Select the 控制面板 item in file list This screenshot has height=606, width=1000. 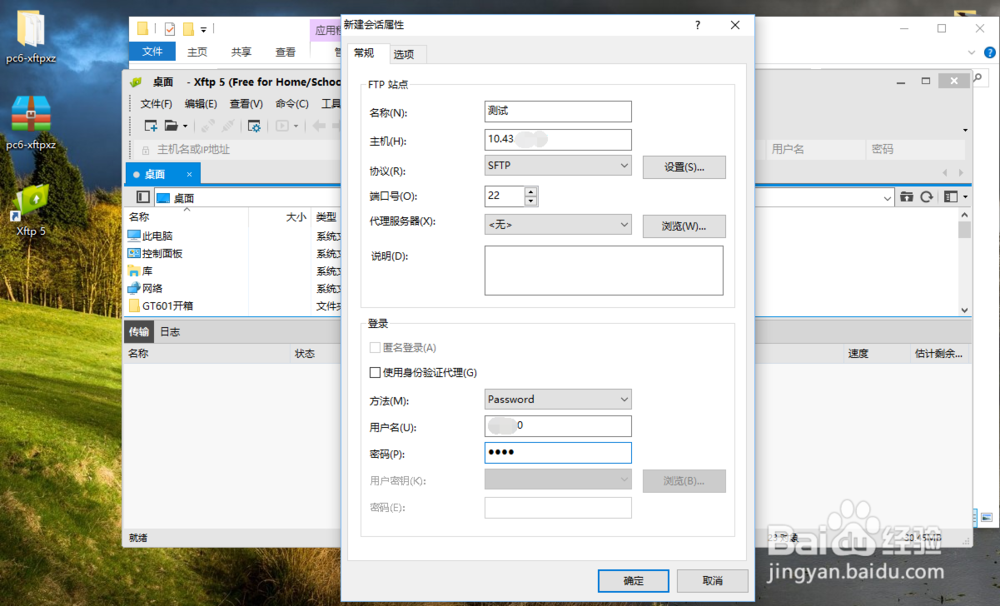[x=156, y=253]
